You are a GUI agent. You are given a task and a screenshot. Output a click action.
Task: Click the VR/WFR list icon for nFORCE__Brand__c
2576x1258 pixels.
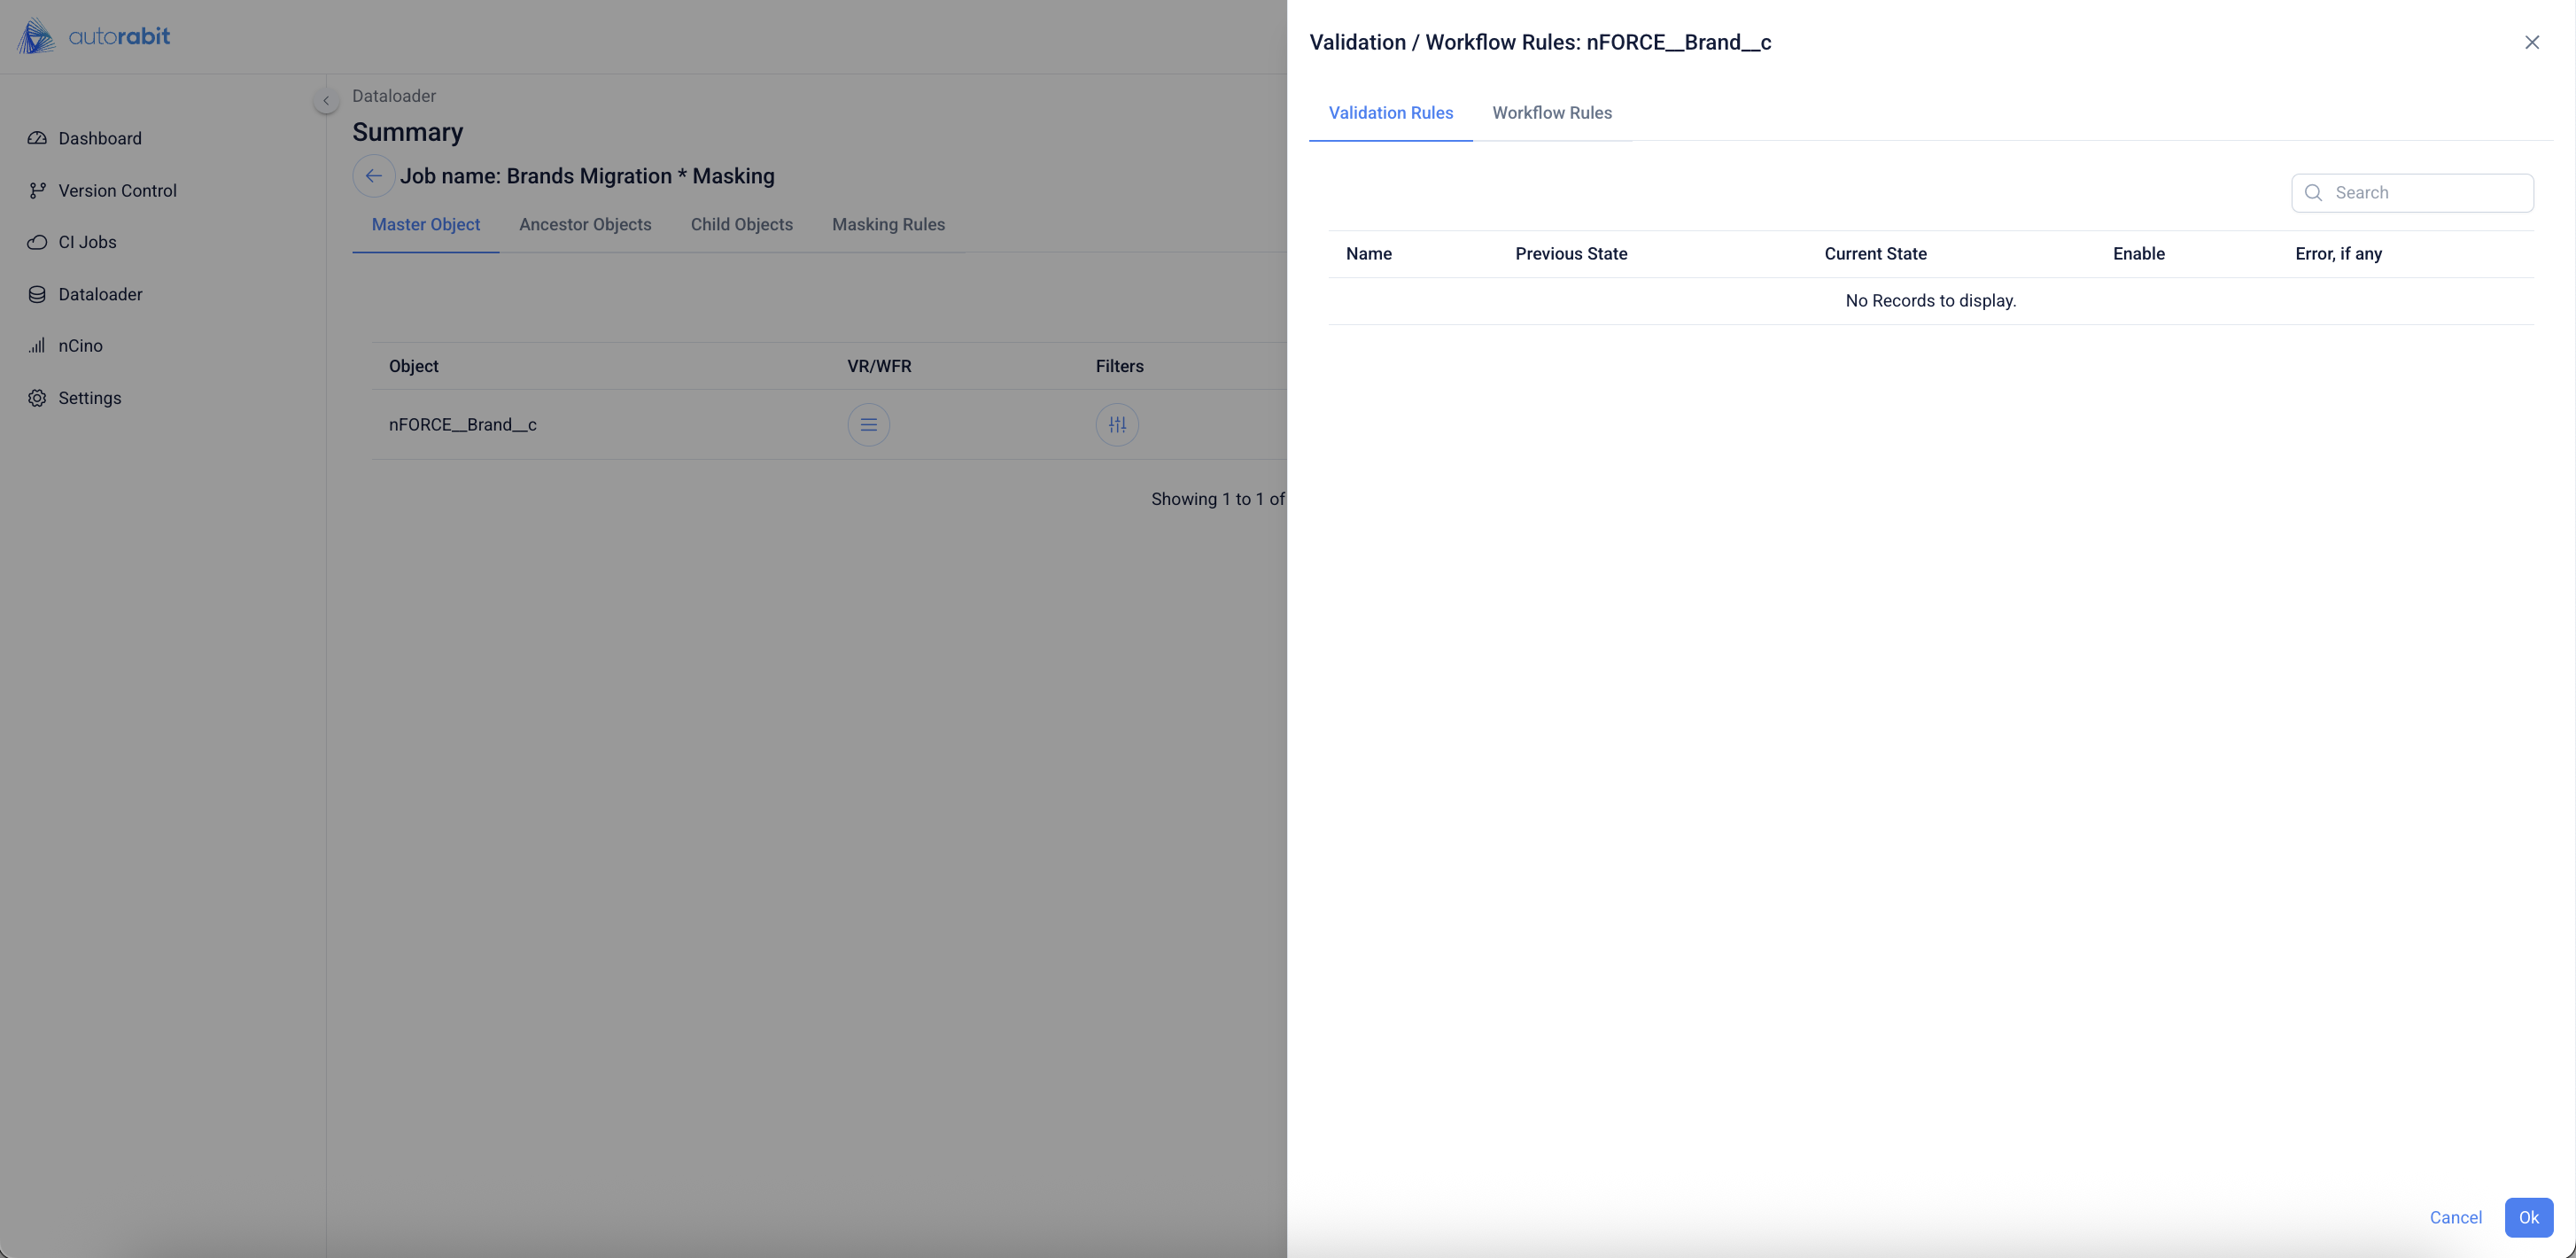coord(868,425)
